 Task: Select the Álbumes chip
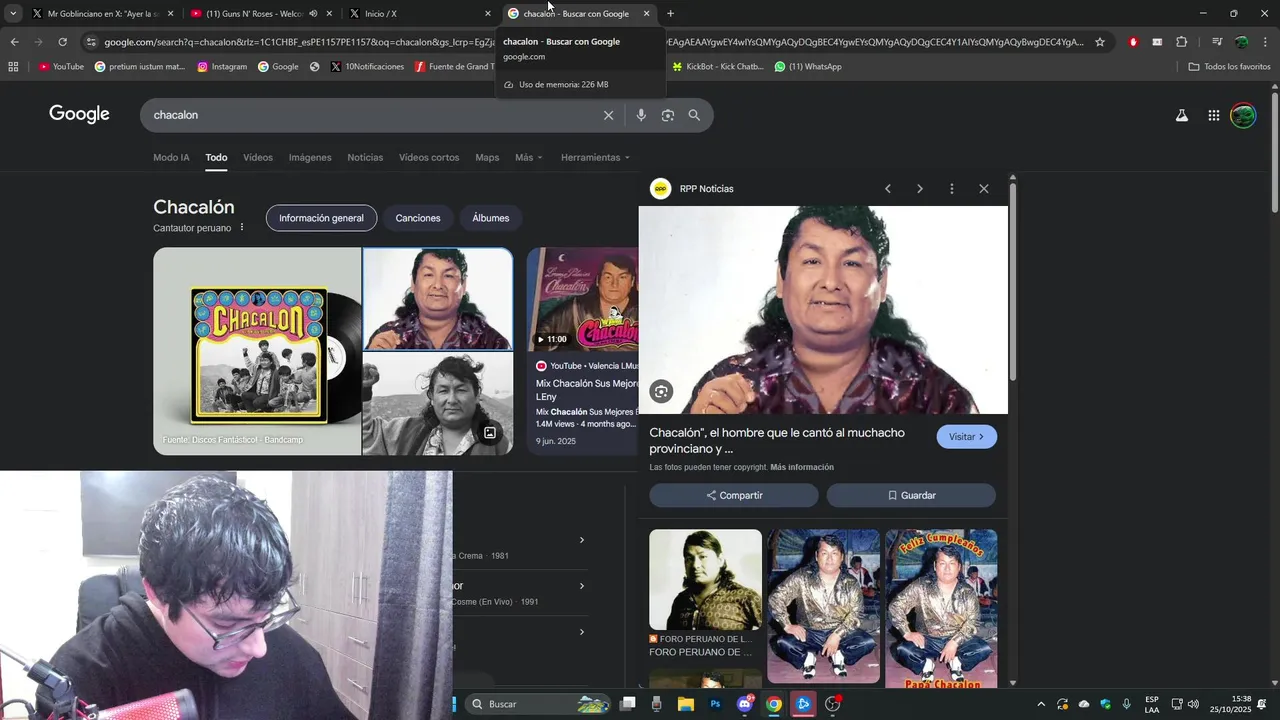point(491,218)
